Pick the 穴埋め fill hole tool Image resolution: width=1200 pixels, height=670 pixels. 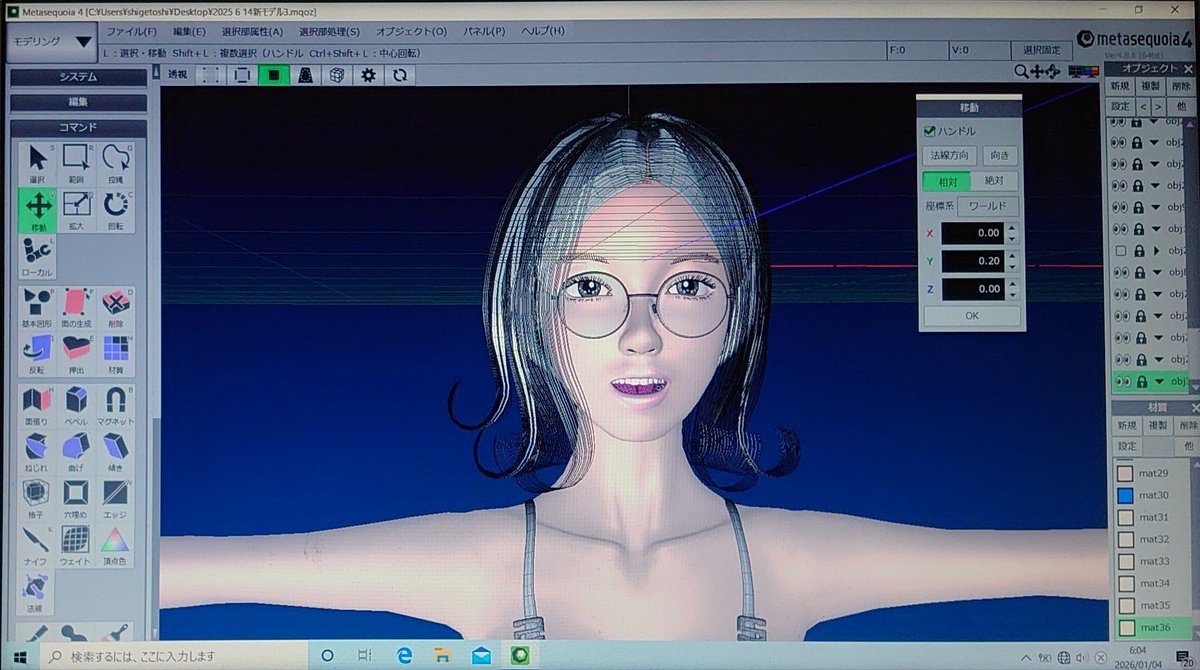76,498
